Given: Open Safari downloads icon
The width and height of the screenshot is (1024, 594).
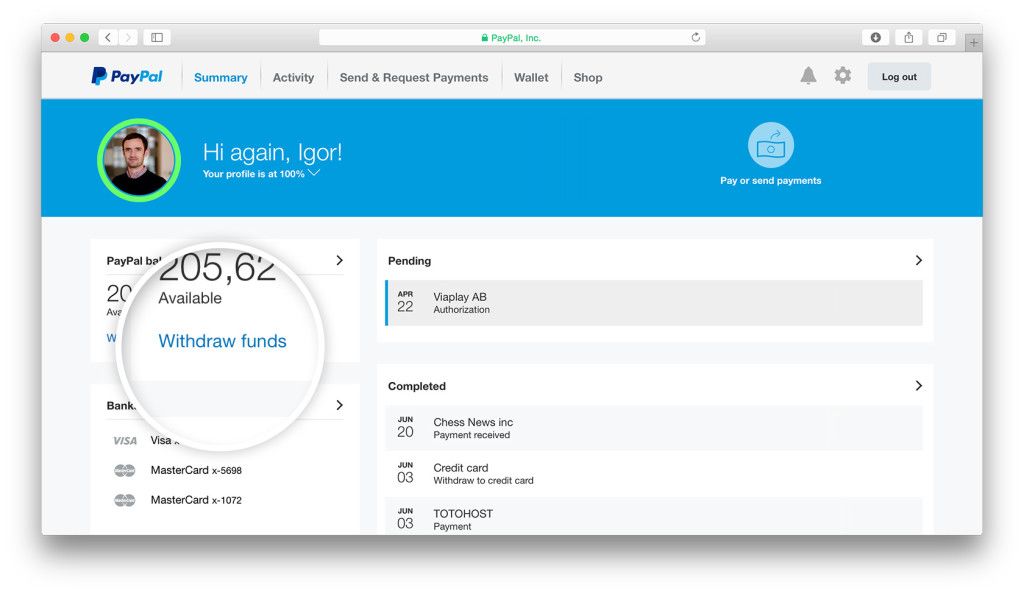Looking at the screenshot, I should [876, 38].
